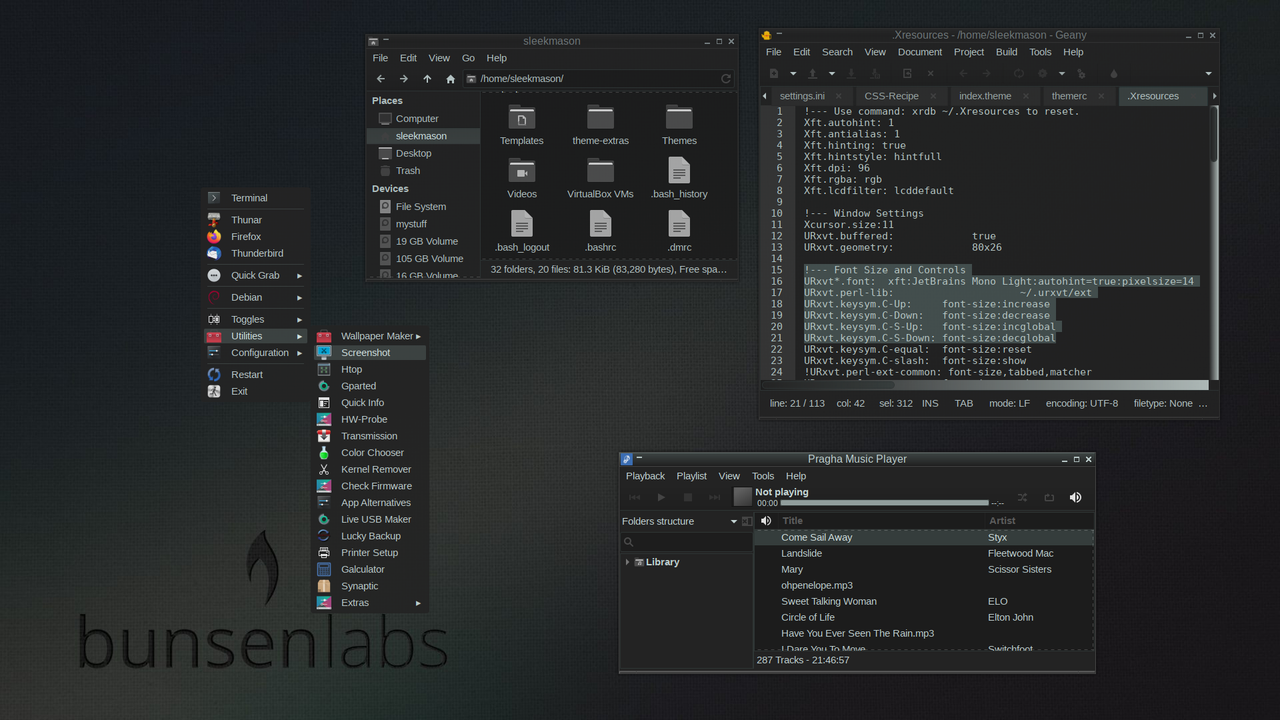Click the file manager home icon
The height and width of the screenshot is (720, 1280).
451,79
